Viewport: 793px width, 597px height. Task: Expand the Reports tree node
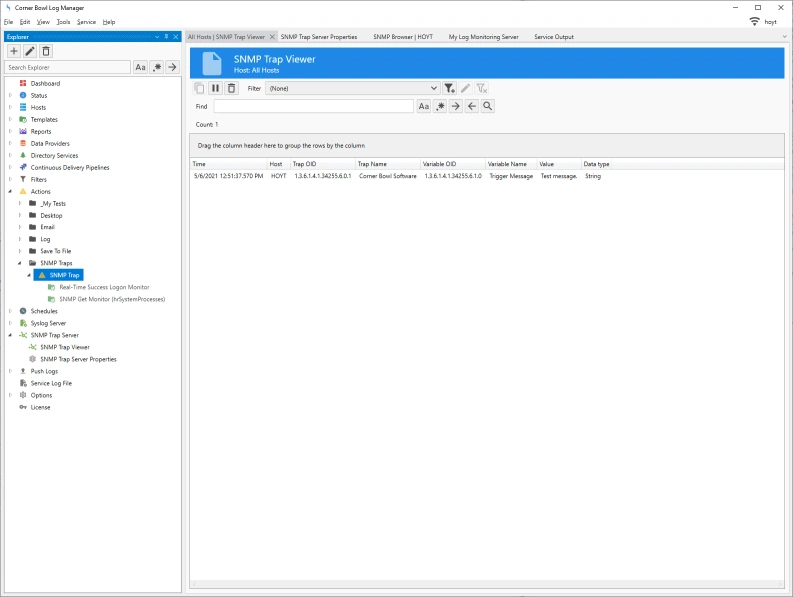(10, 132)
